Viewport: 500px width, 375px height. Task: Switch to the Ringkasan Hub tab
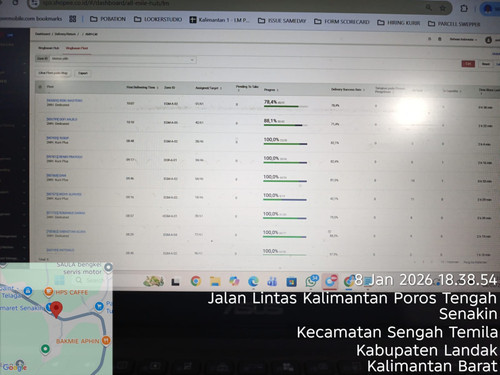49,48
